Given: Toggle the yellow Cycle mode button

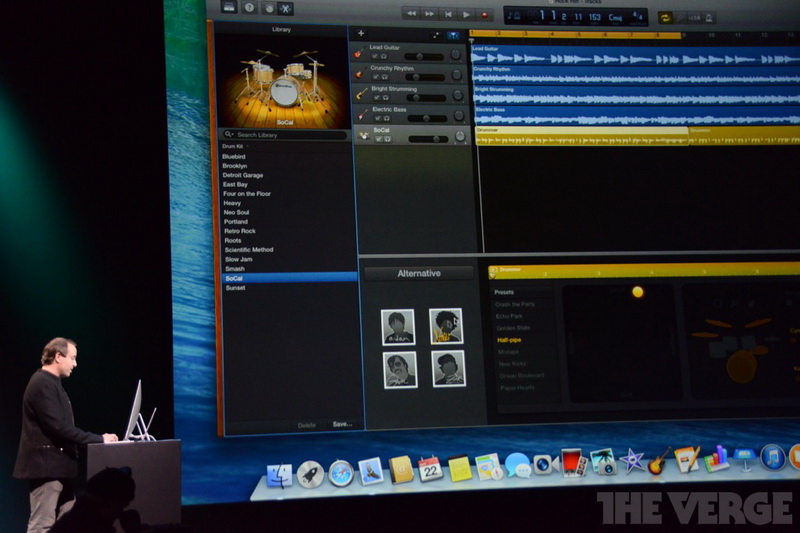Looking at the screenshot, I should click(x=665, y=18).
